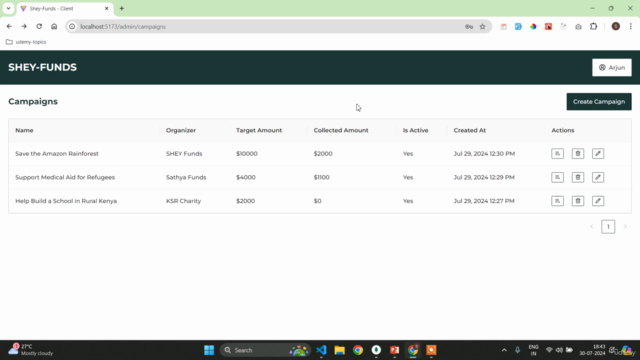This screenshot has width=640, height=360.
Task: Reload the page with the refresh icon
Action: [39, 27]
